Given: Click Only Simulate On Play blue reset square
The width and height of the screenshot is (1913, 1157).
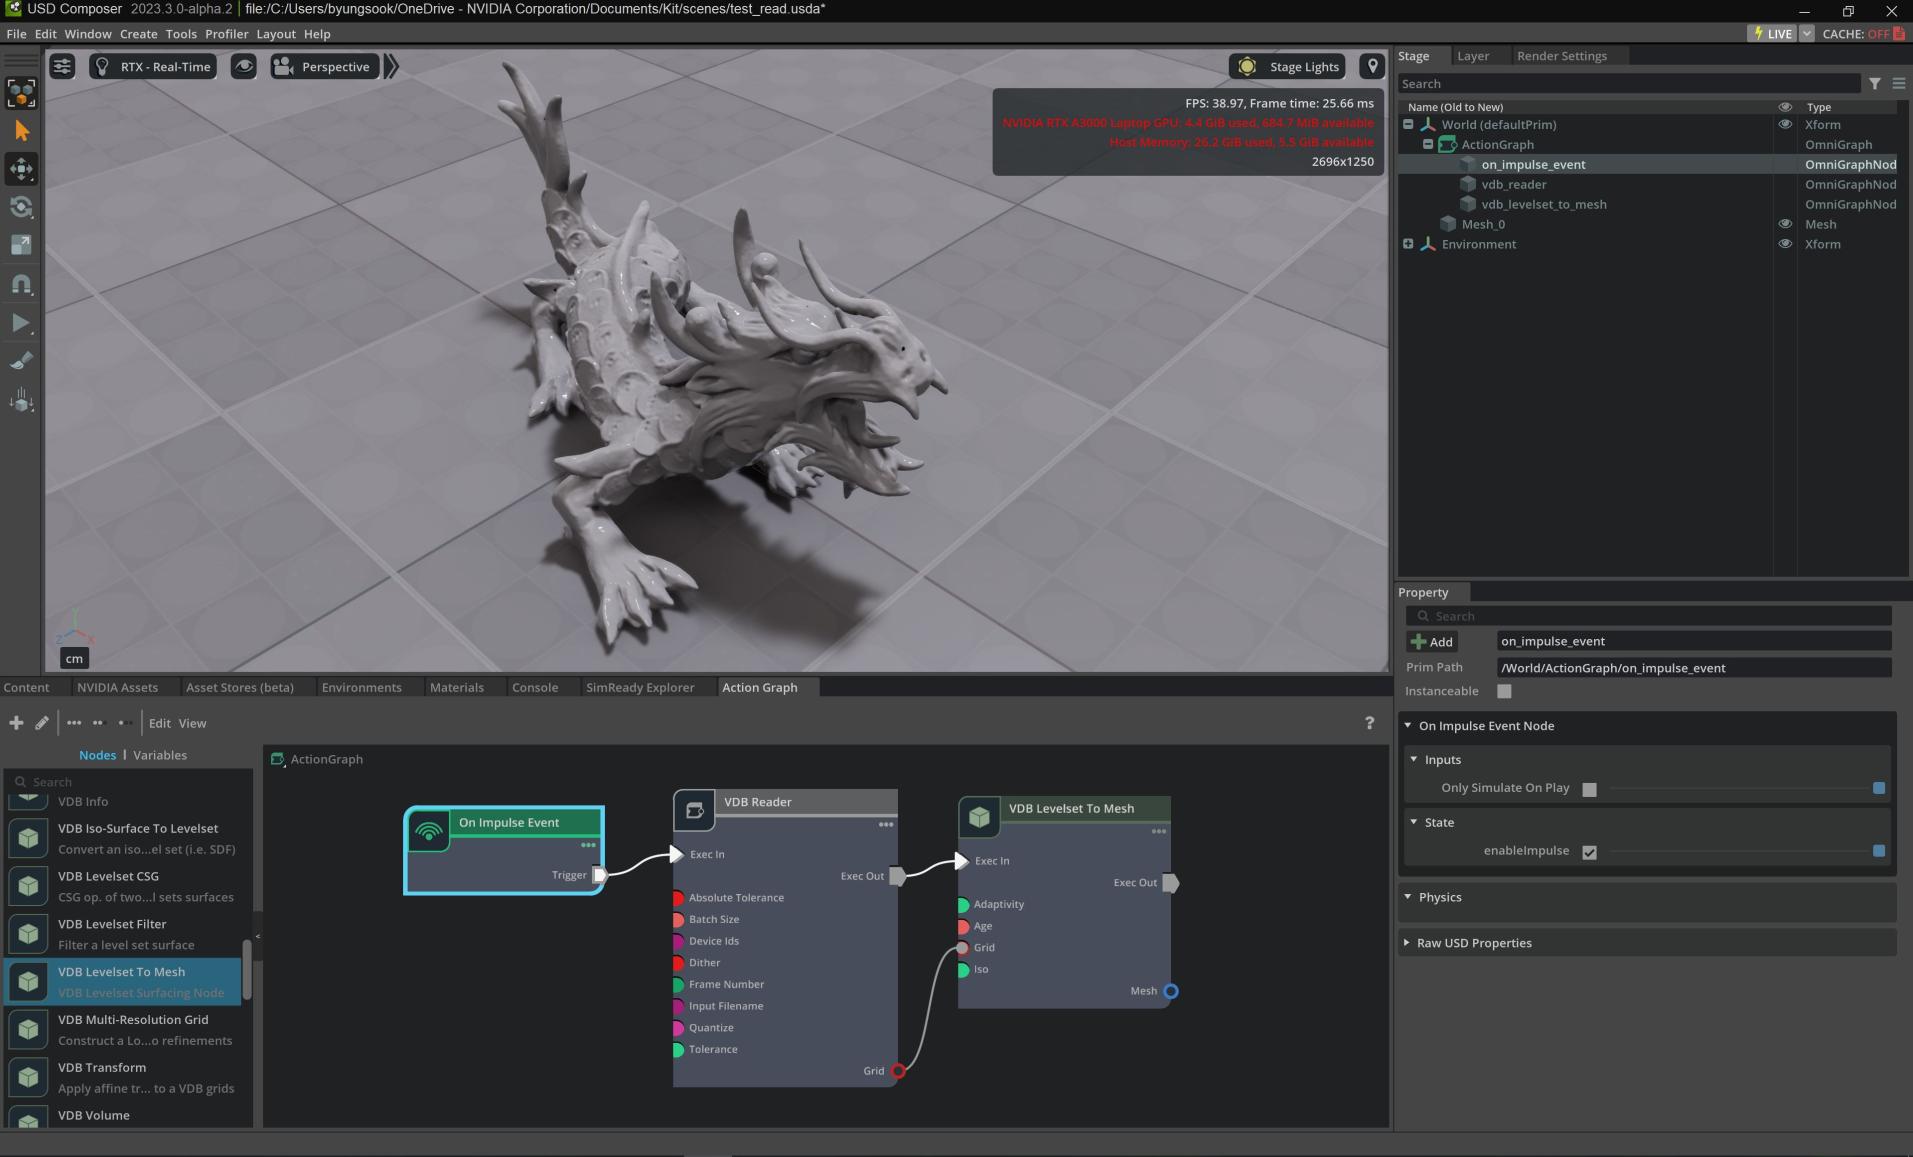Looking at the screenshot, I should pyautogui.click(x=1879, y=789).
